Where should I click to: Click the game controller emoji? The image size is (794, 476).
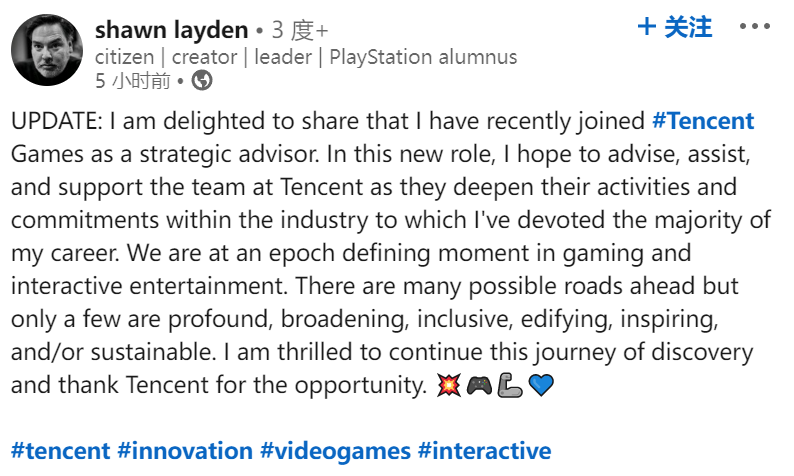coord(479,386)
